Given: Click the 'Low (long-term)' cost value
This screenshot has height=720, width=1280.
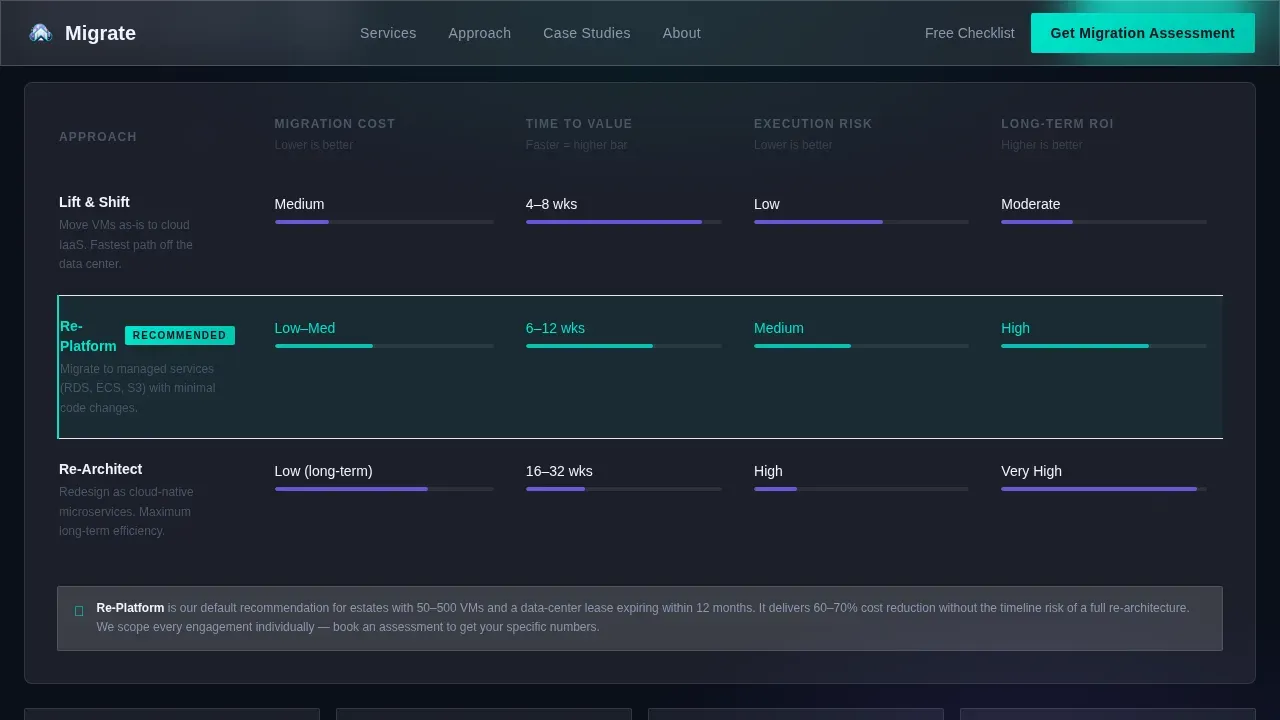Looking at the screenshot, I should pos(323,471).
